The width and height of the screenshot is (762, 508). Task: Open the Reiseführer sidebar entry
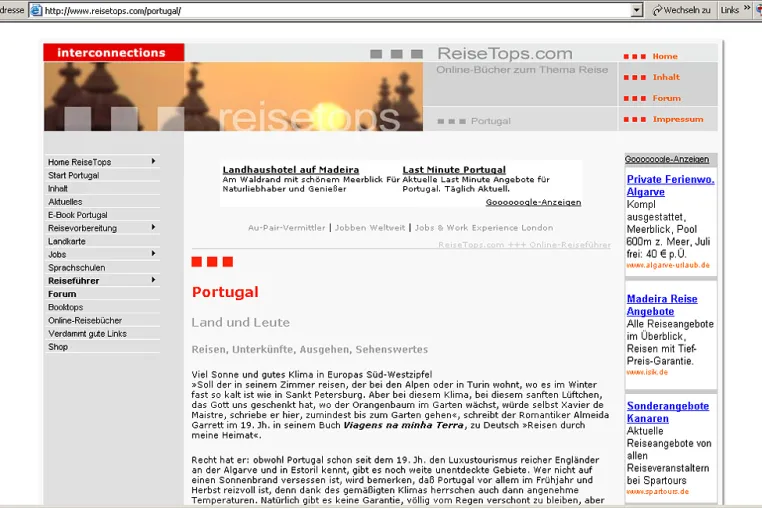pyautogui.click(x=73, y=281)
